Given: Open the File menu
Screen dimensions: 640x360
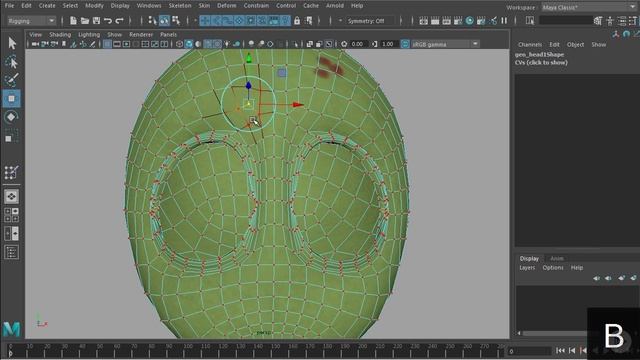Looking at the screenshot, I should 9,6.
